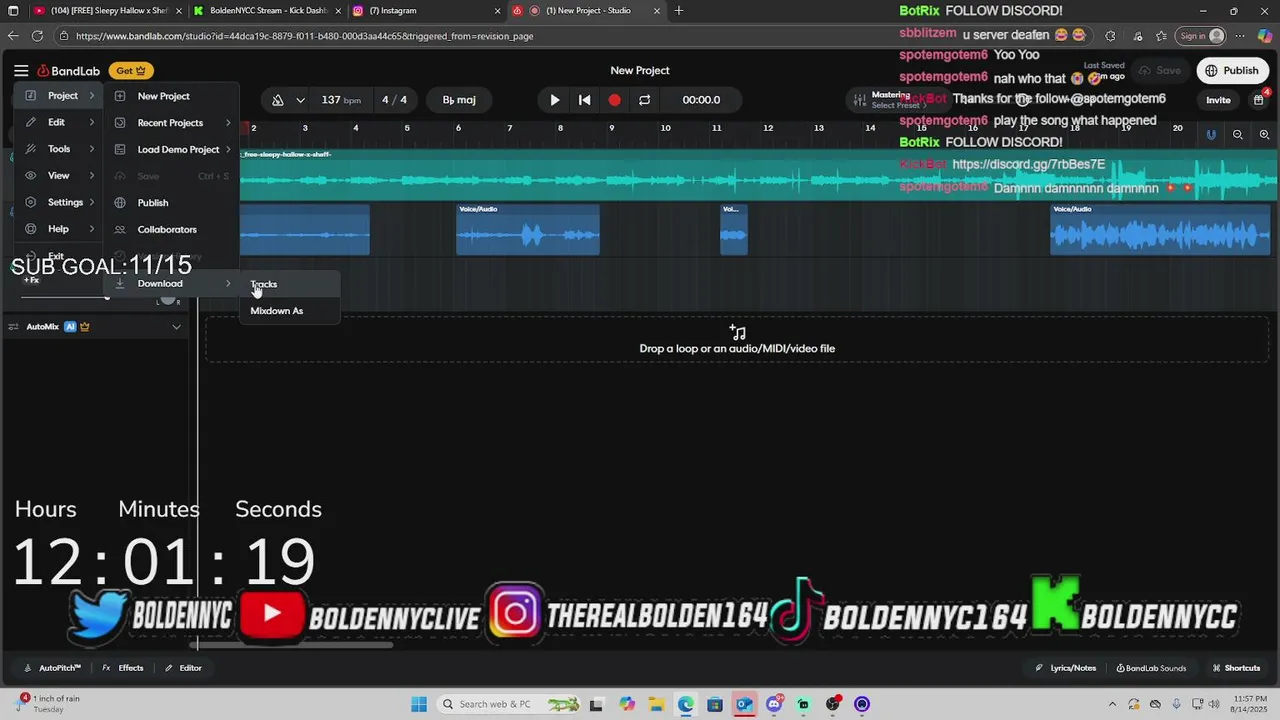Click the Drop a loop or audio area
Image resolution: width=1280 pixels, height=720 pixels.
click(737, 340)
